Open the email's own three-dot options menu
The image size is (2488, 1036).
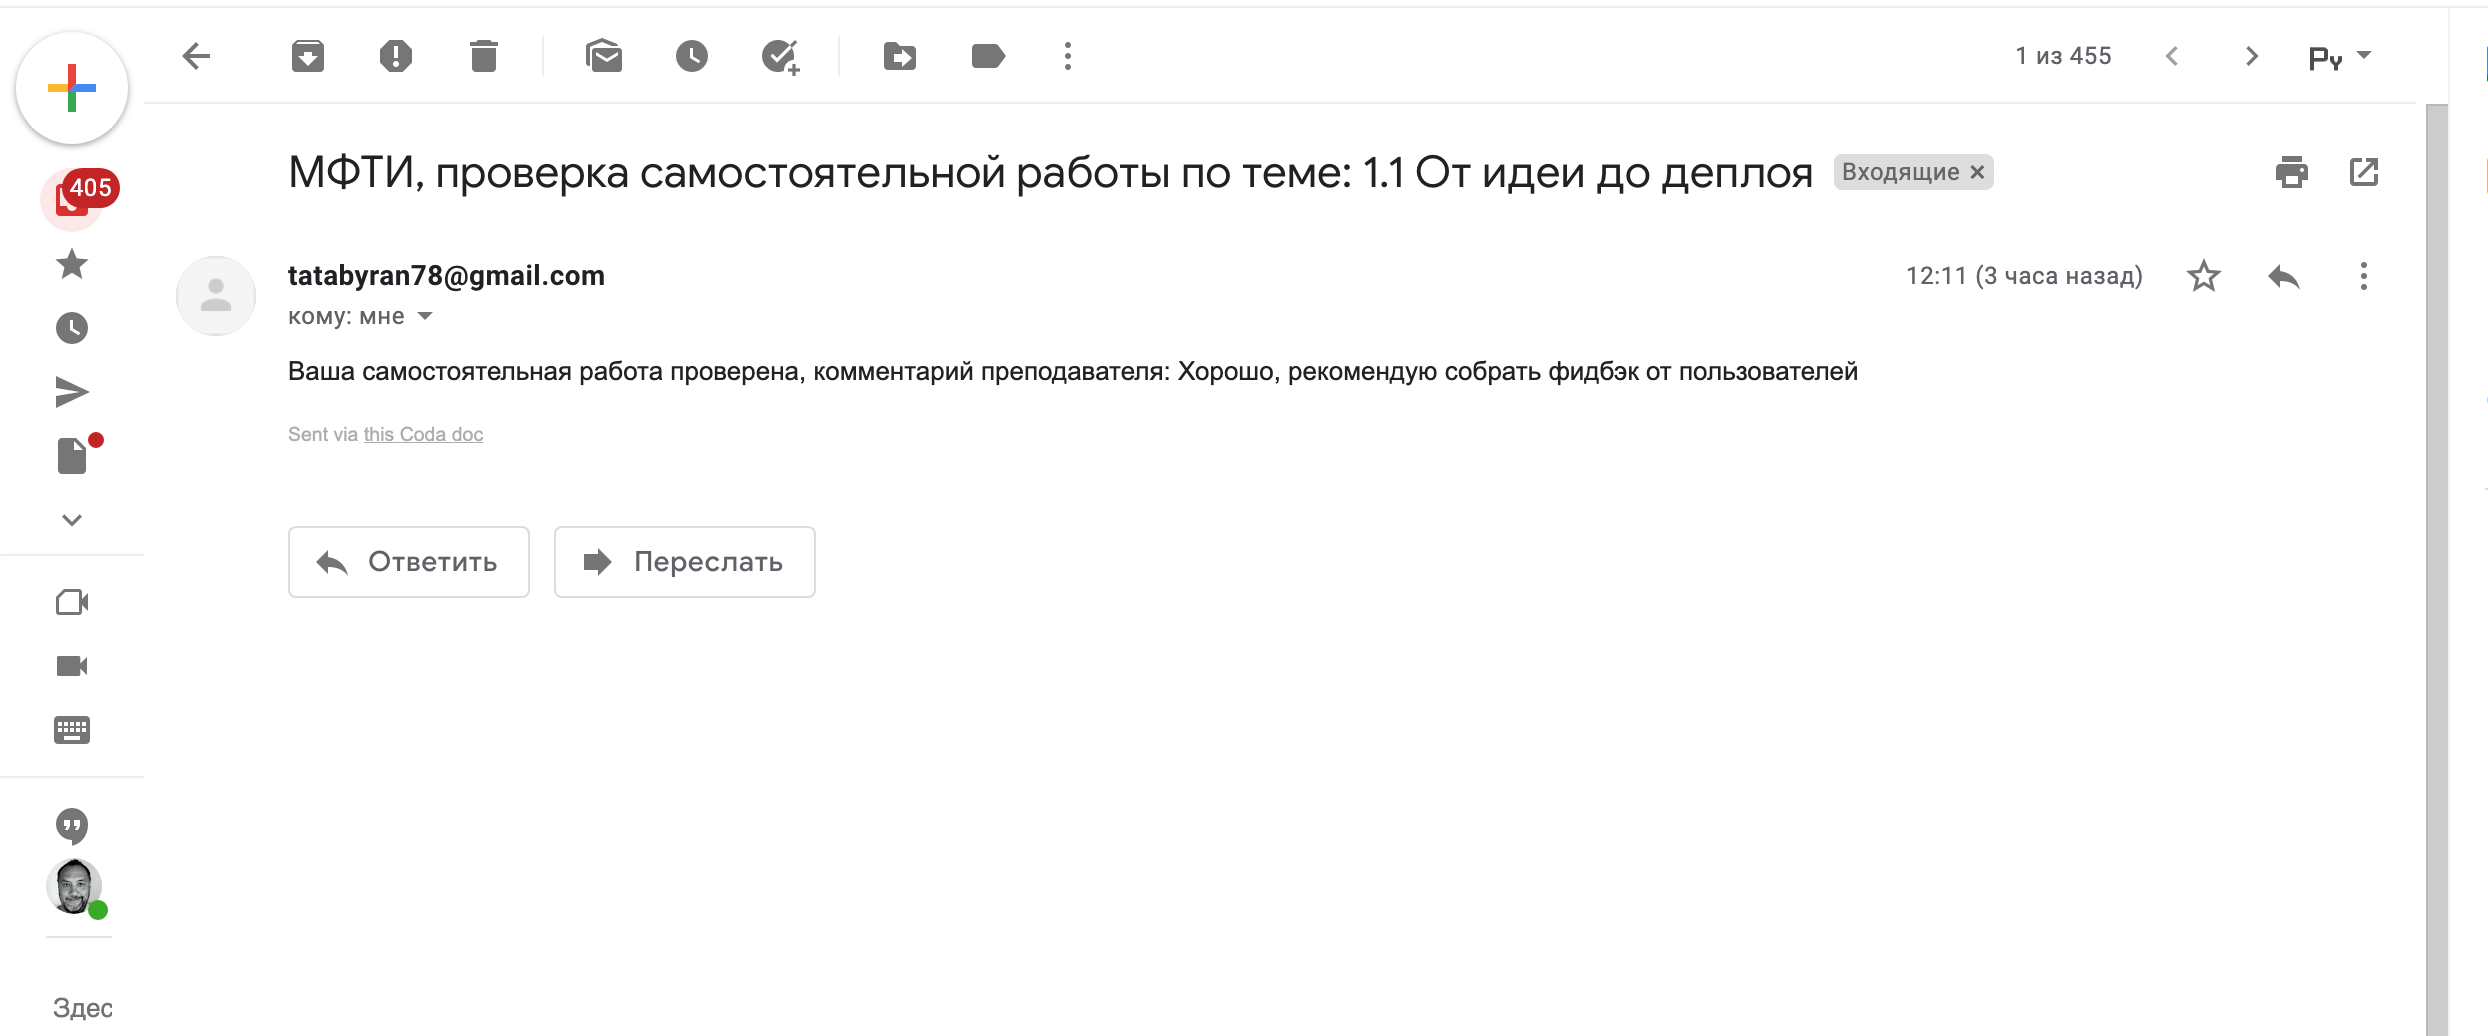click(2363, 276)
